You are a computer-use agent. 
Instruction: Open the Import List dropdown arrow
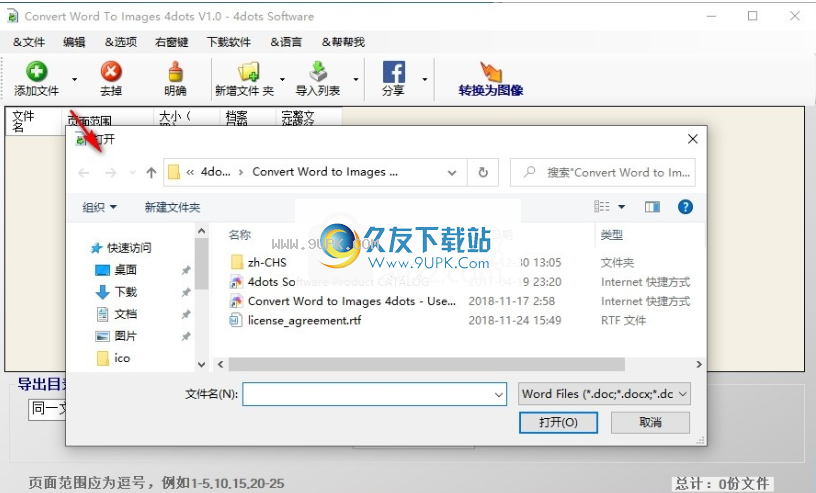[356, 79]
